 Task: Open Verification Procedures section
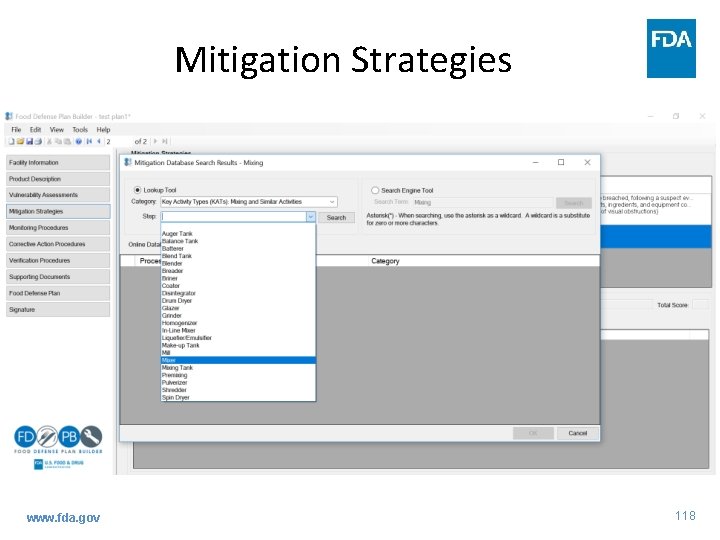click(x=58, y=260)
